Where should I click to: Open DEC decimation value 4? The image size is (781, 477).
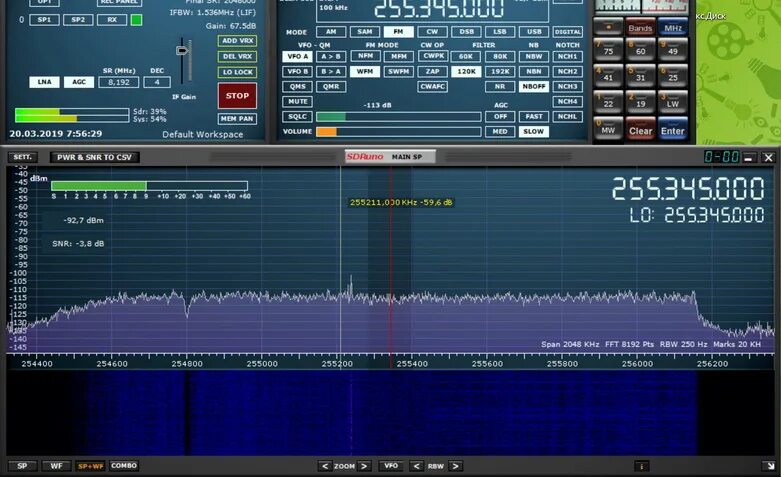tap(157, 82)
